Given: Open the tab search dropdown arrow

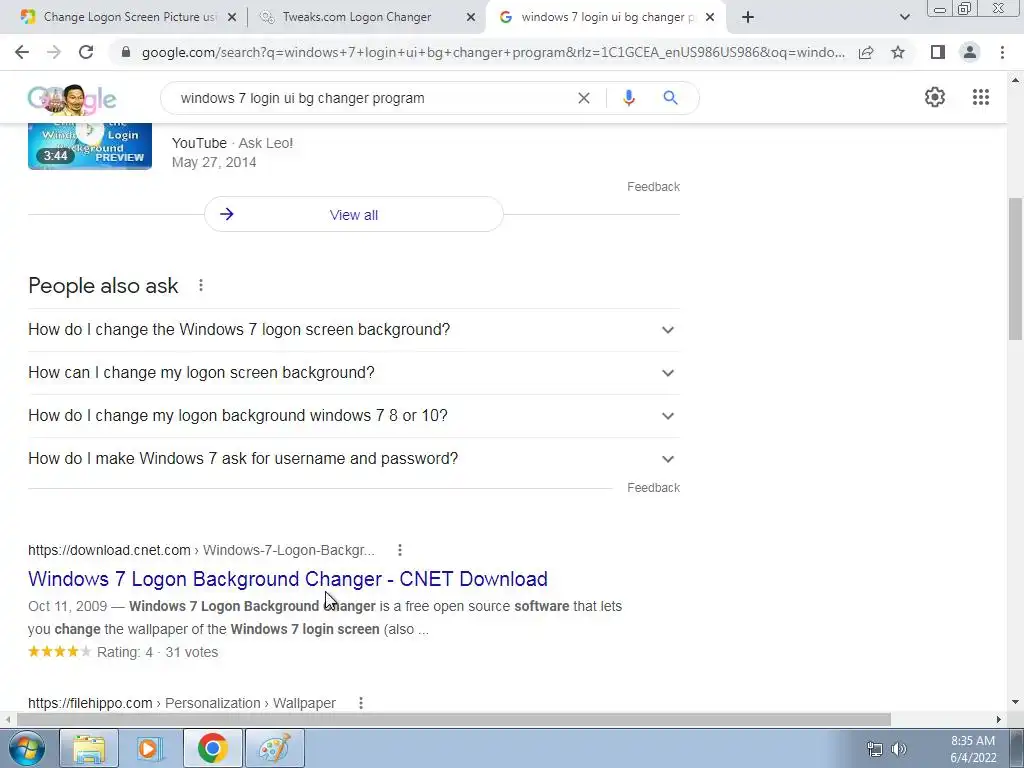Looking at the screenshot, I should [904, 17].
